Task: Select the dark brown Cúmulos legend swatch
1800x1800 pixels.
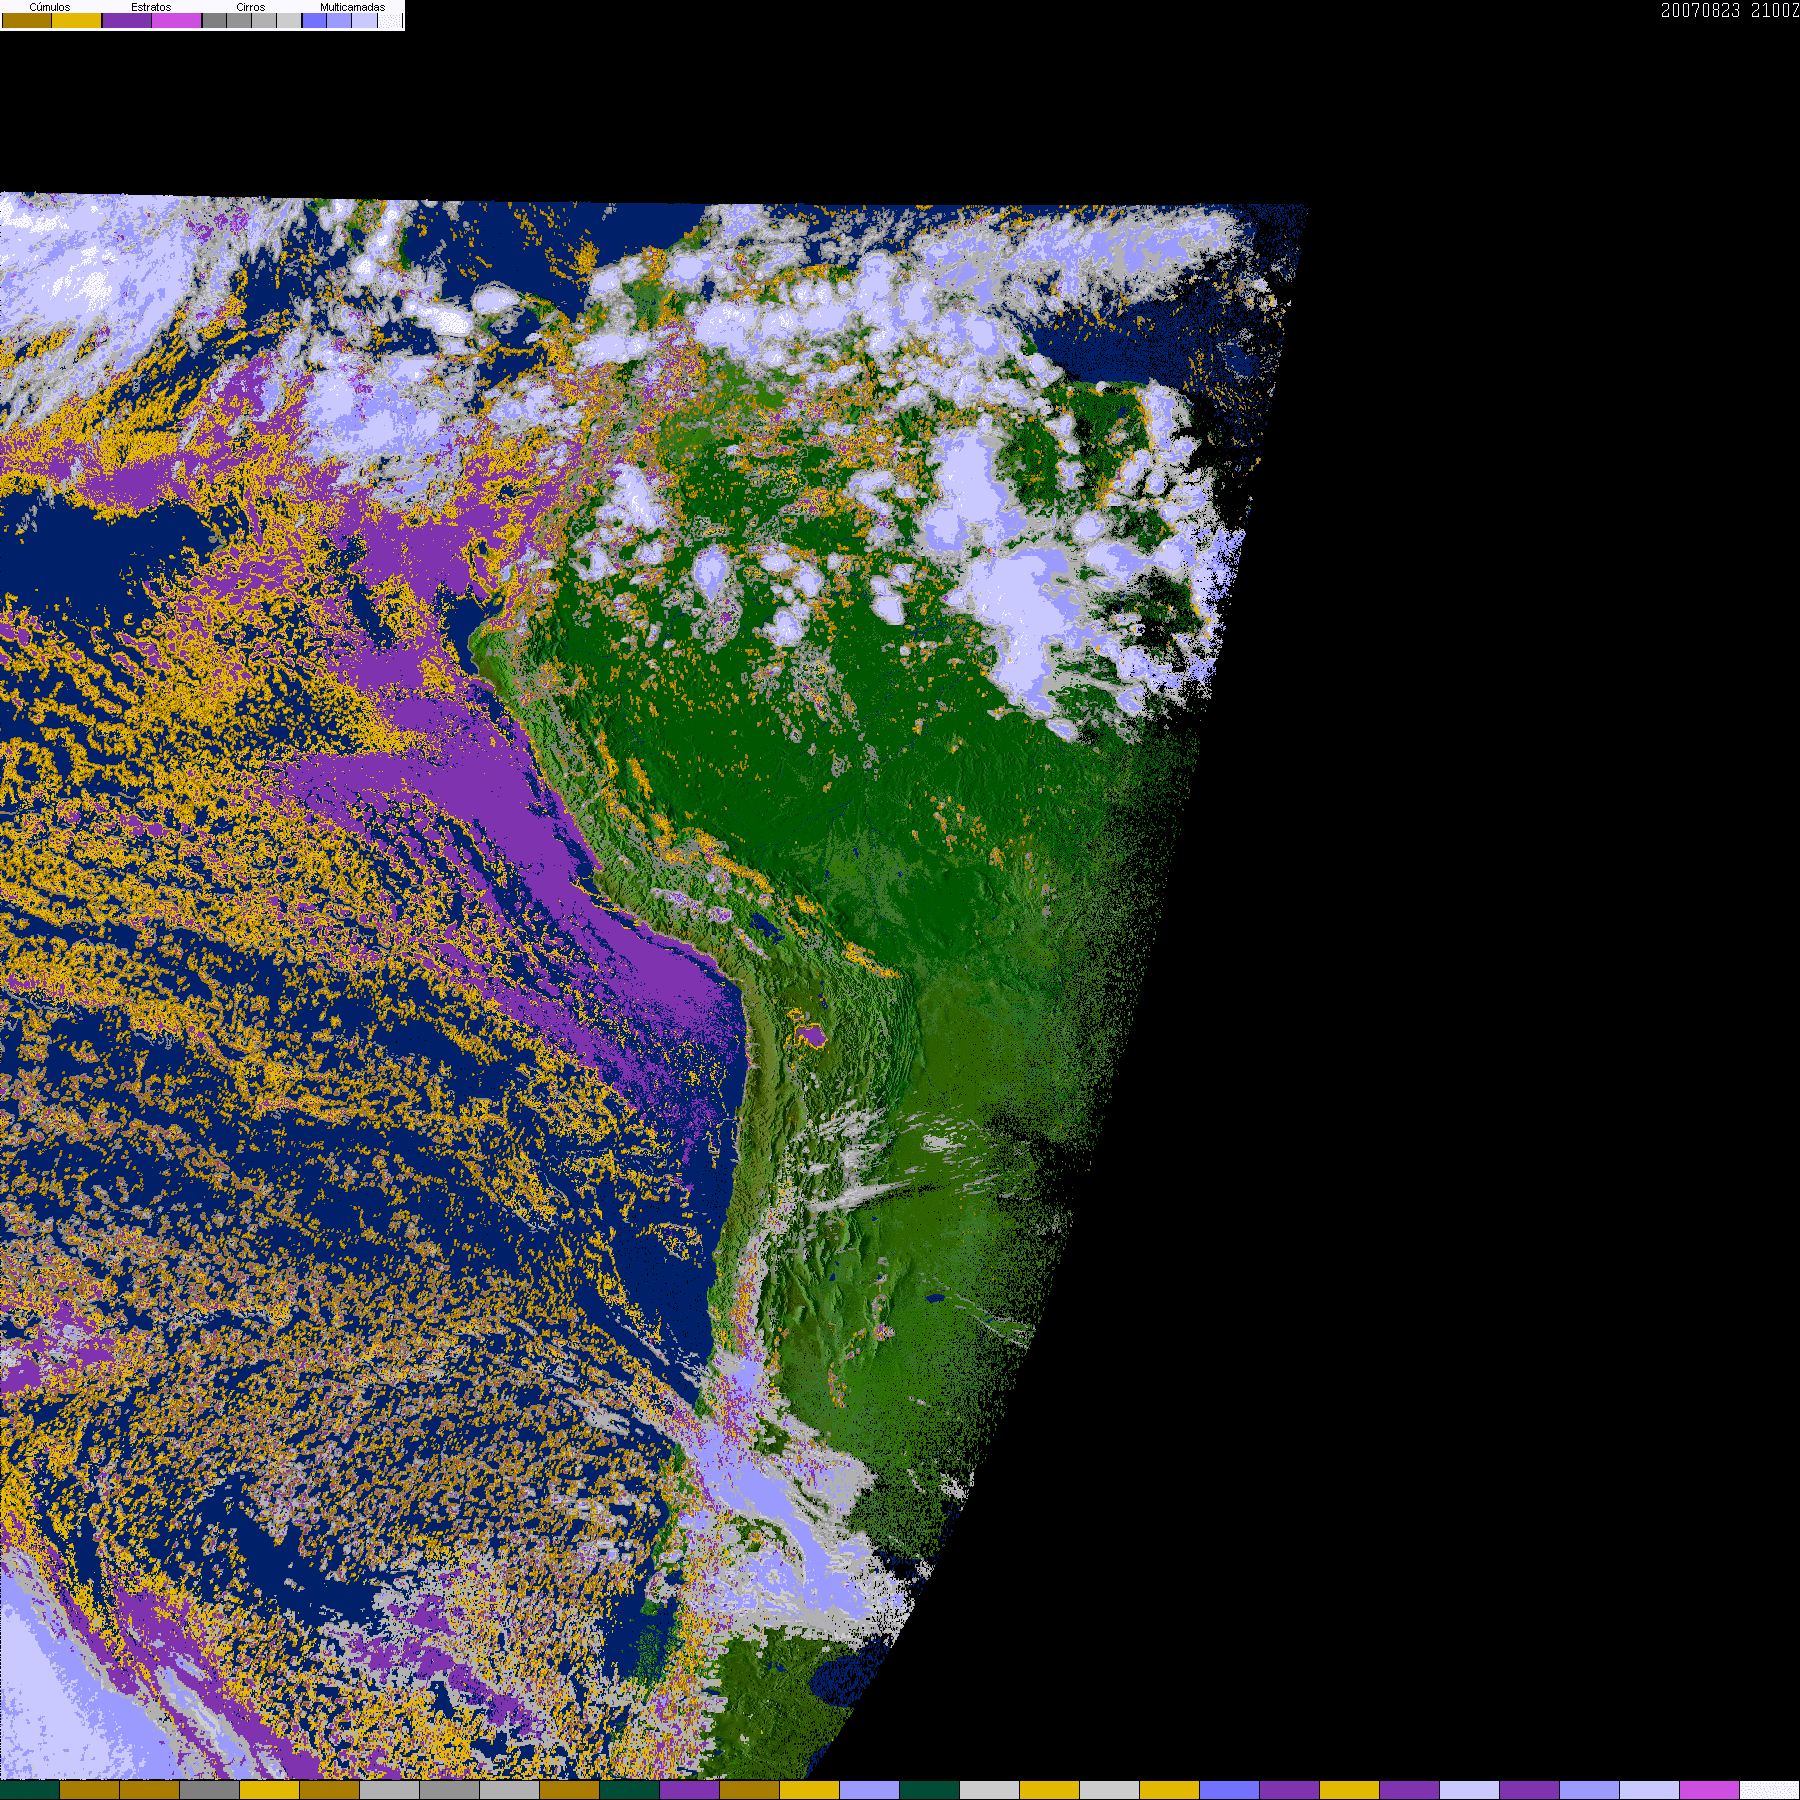Action: [27, 20]
